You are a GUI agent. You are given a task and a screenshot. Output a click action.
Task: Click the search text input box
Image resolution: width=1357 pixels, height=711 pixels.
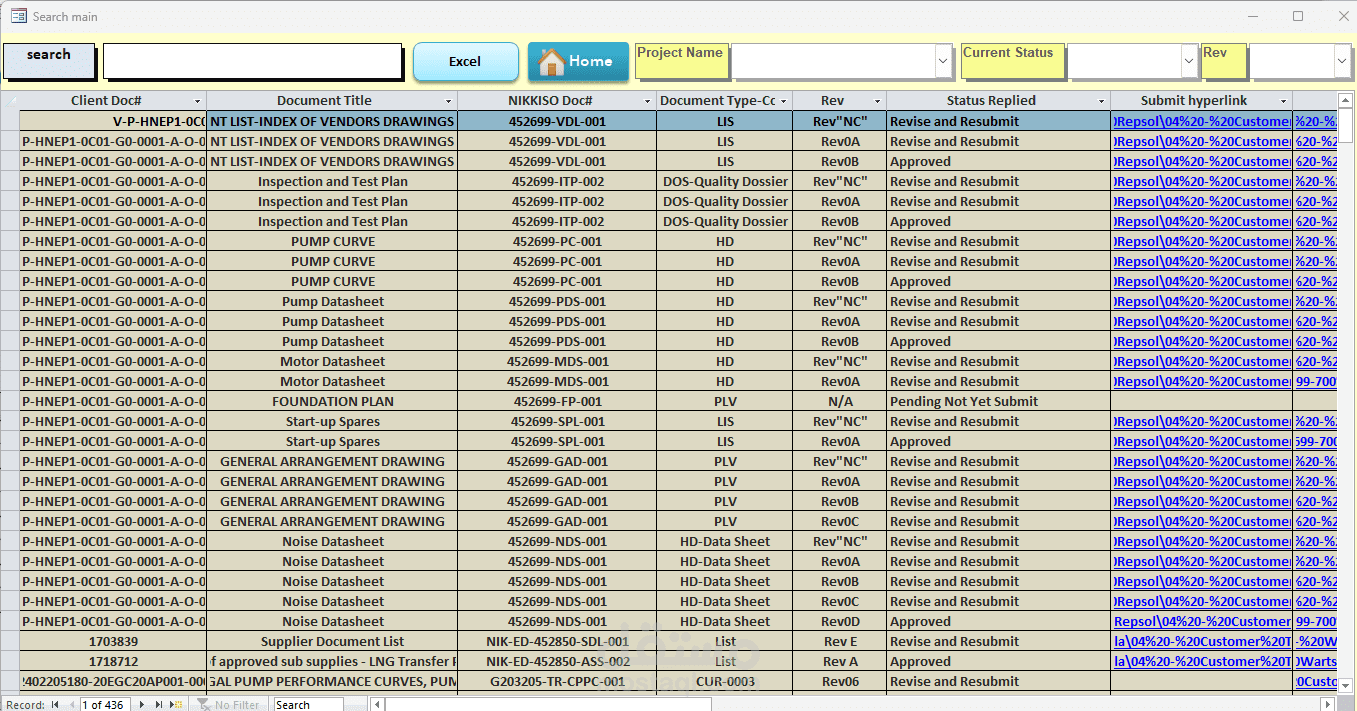pyautogui.click(x=253, y=61)
